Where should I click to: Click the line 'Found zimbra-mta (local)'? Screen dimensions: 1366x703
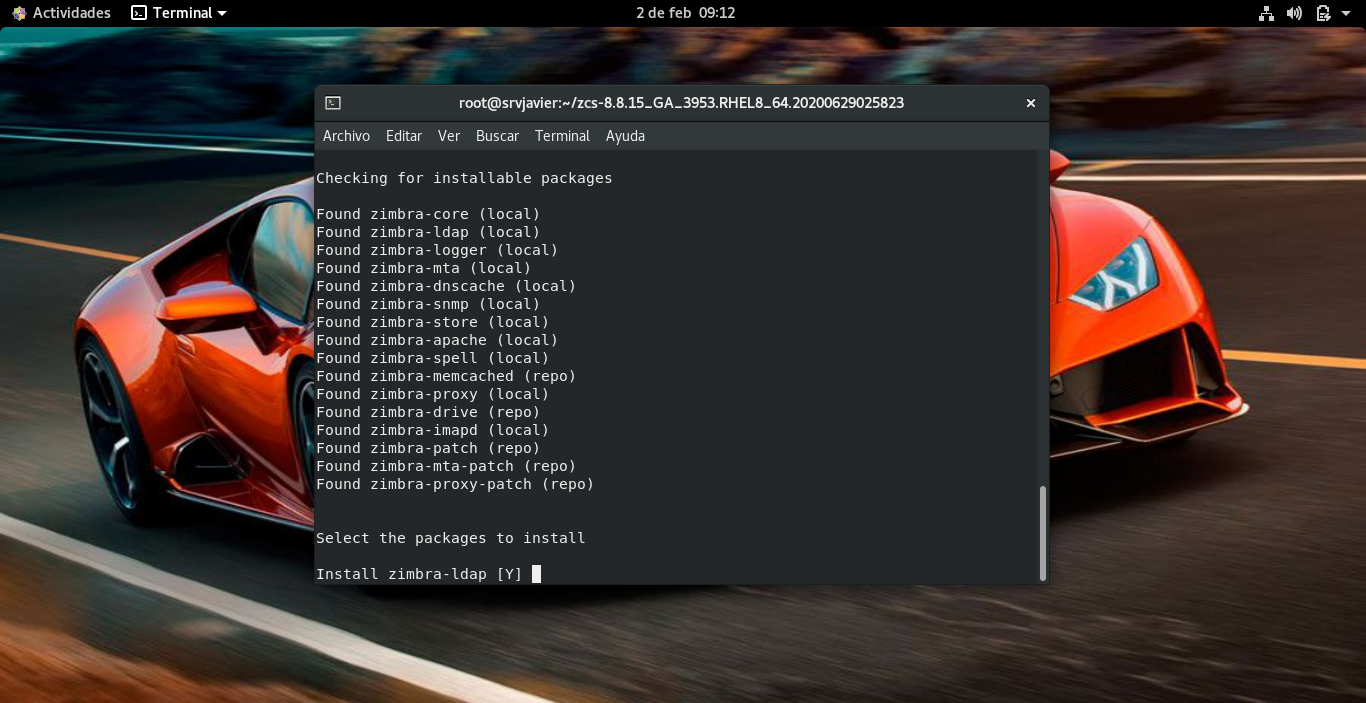pos(424,268)
